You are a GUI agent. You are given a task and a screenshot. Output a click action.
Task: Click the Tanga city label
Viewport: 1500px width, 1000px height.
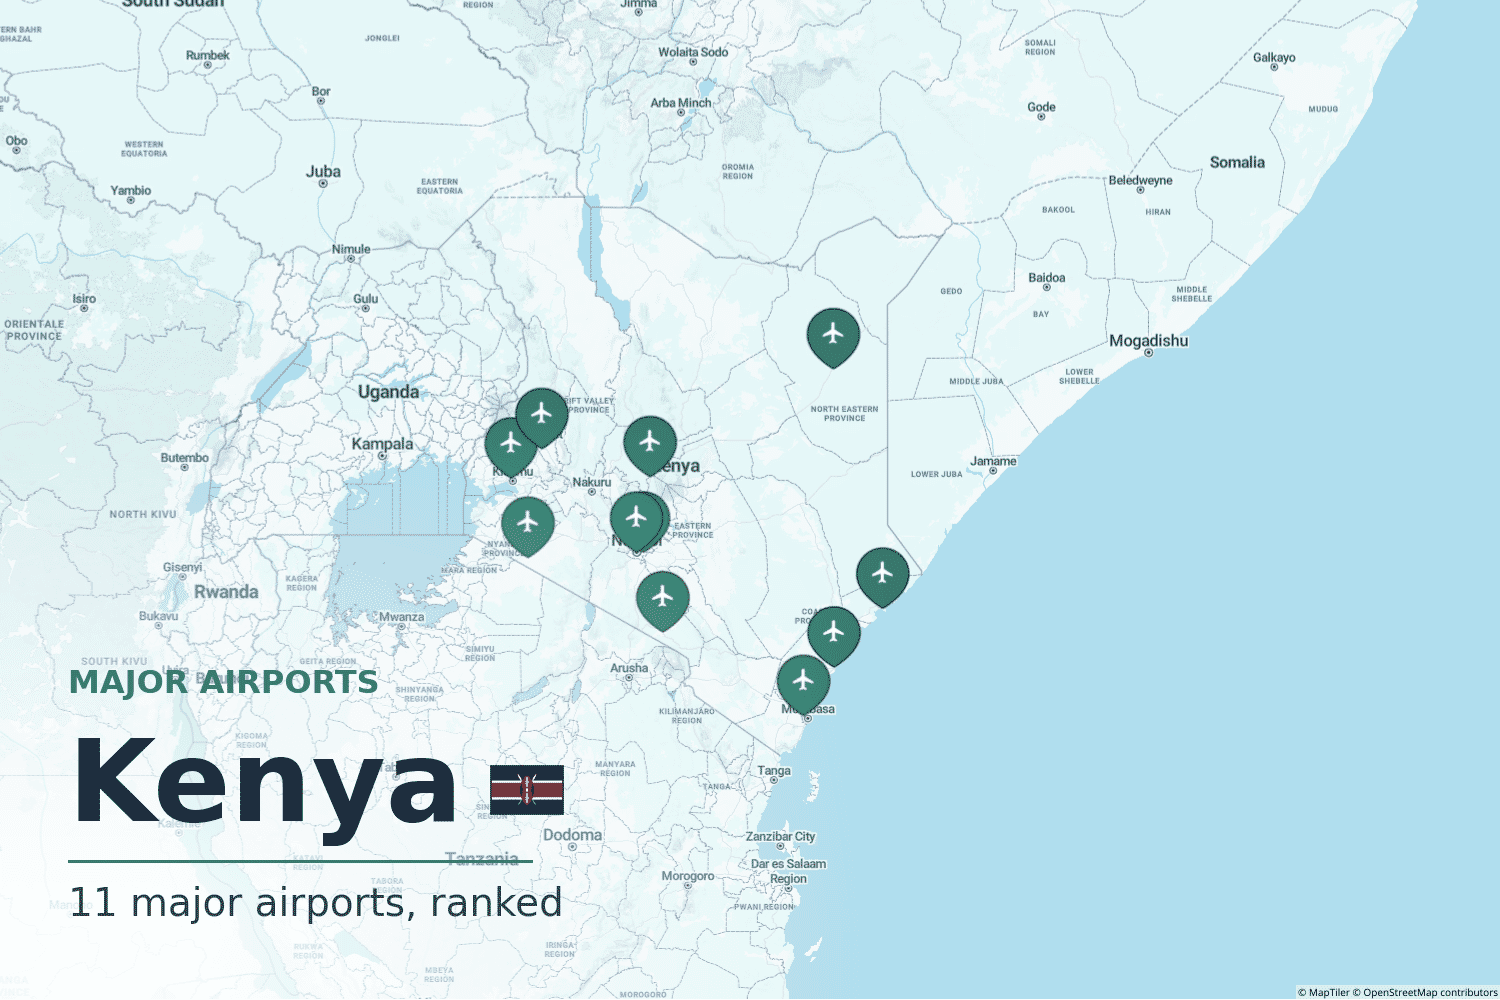pos(774,771)
